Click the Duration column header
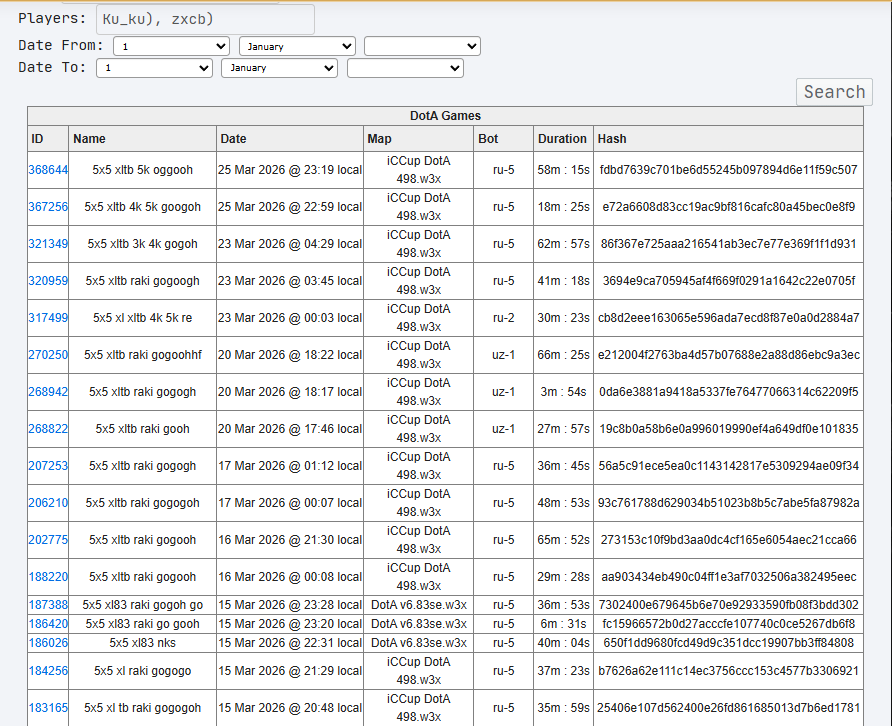The width and height of the screenshot is (892, 726). pos(563,139)
